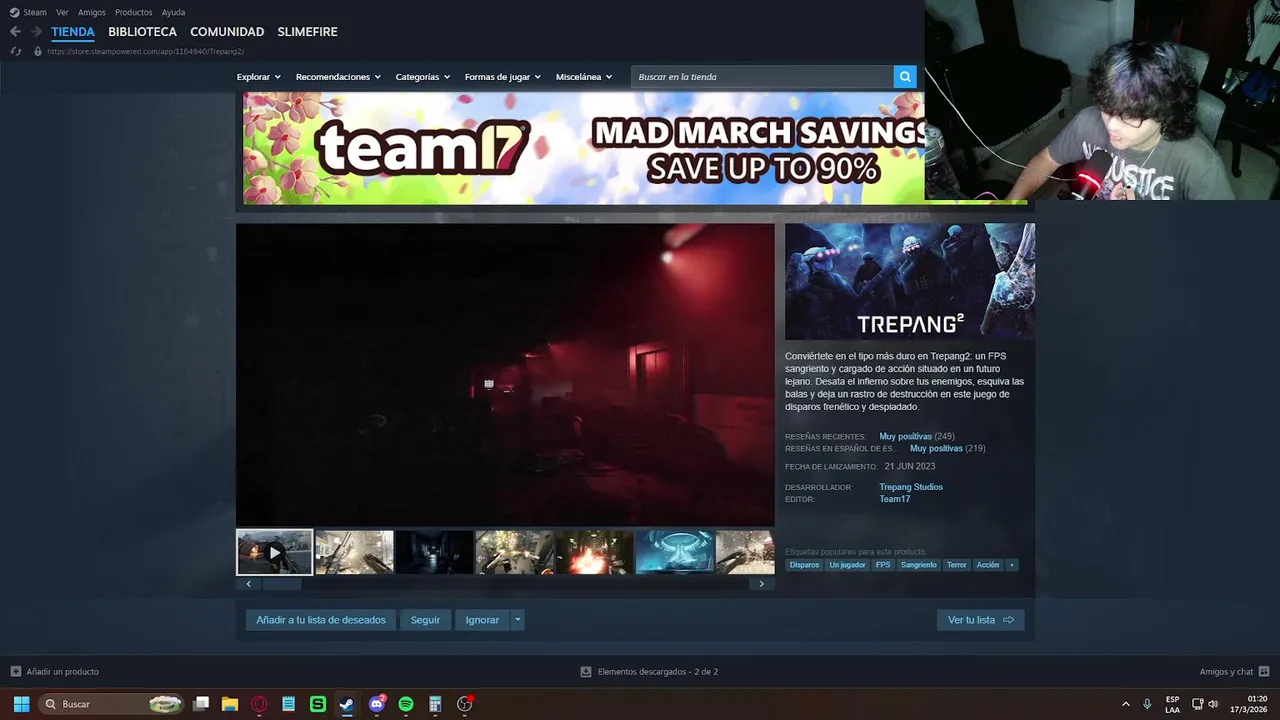
Task: Reload the store page with refresh icon
Action: tap(15, 51)
